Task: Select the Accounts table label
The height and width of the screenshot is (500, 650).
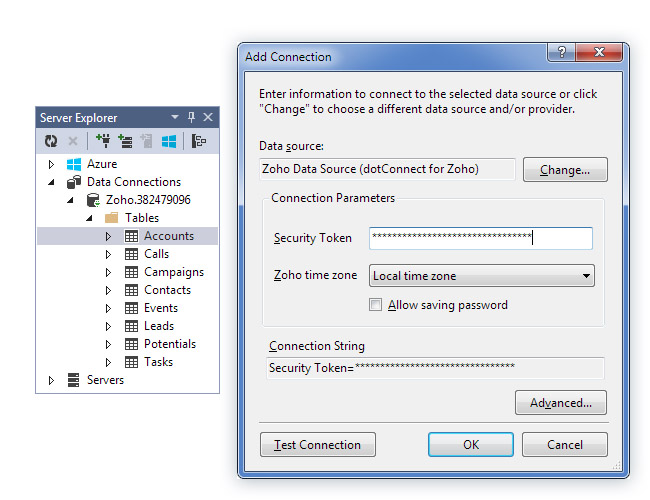Action: [169, 236]
